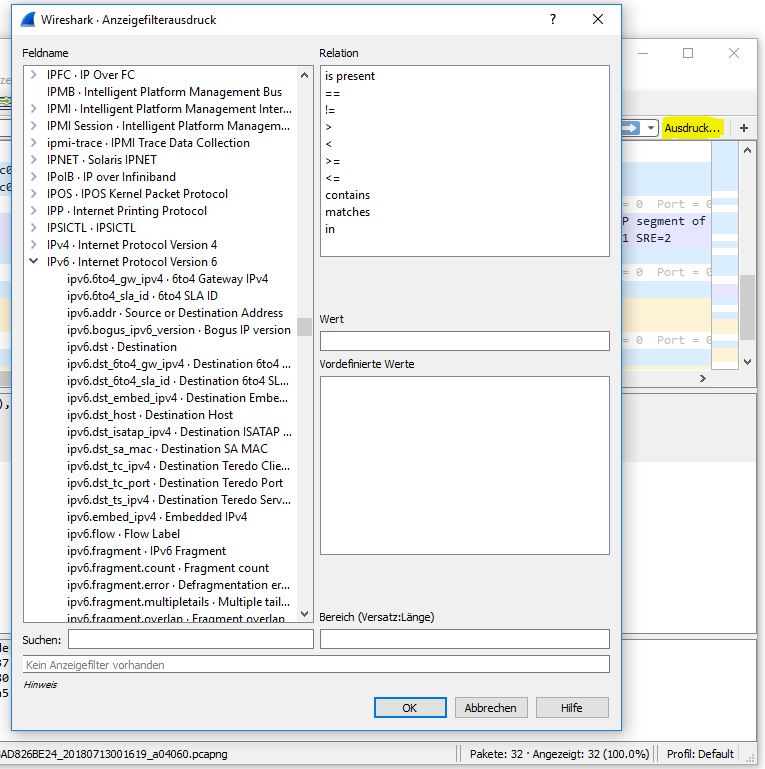Click the plus icon next to Ausdruck

pyautogui.click(x=743, y=128)
